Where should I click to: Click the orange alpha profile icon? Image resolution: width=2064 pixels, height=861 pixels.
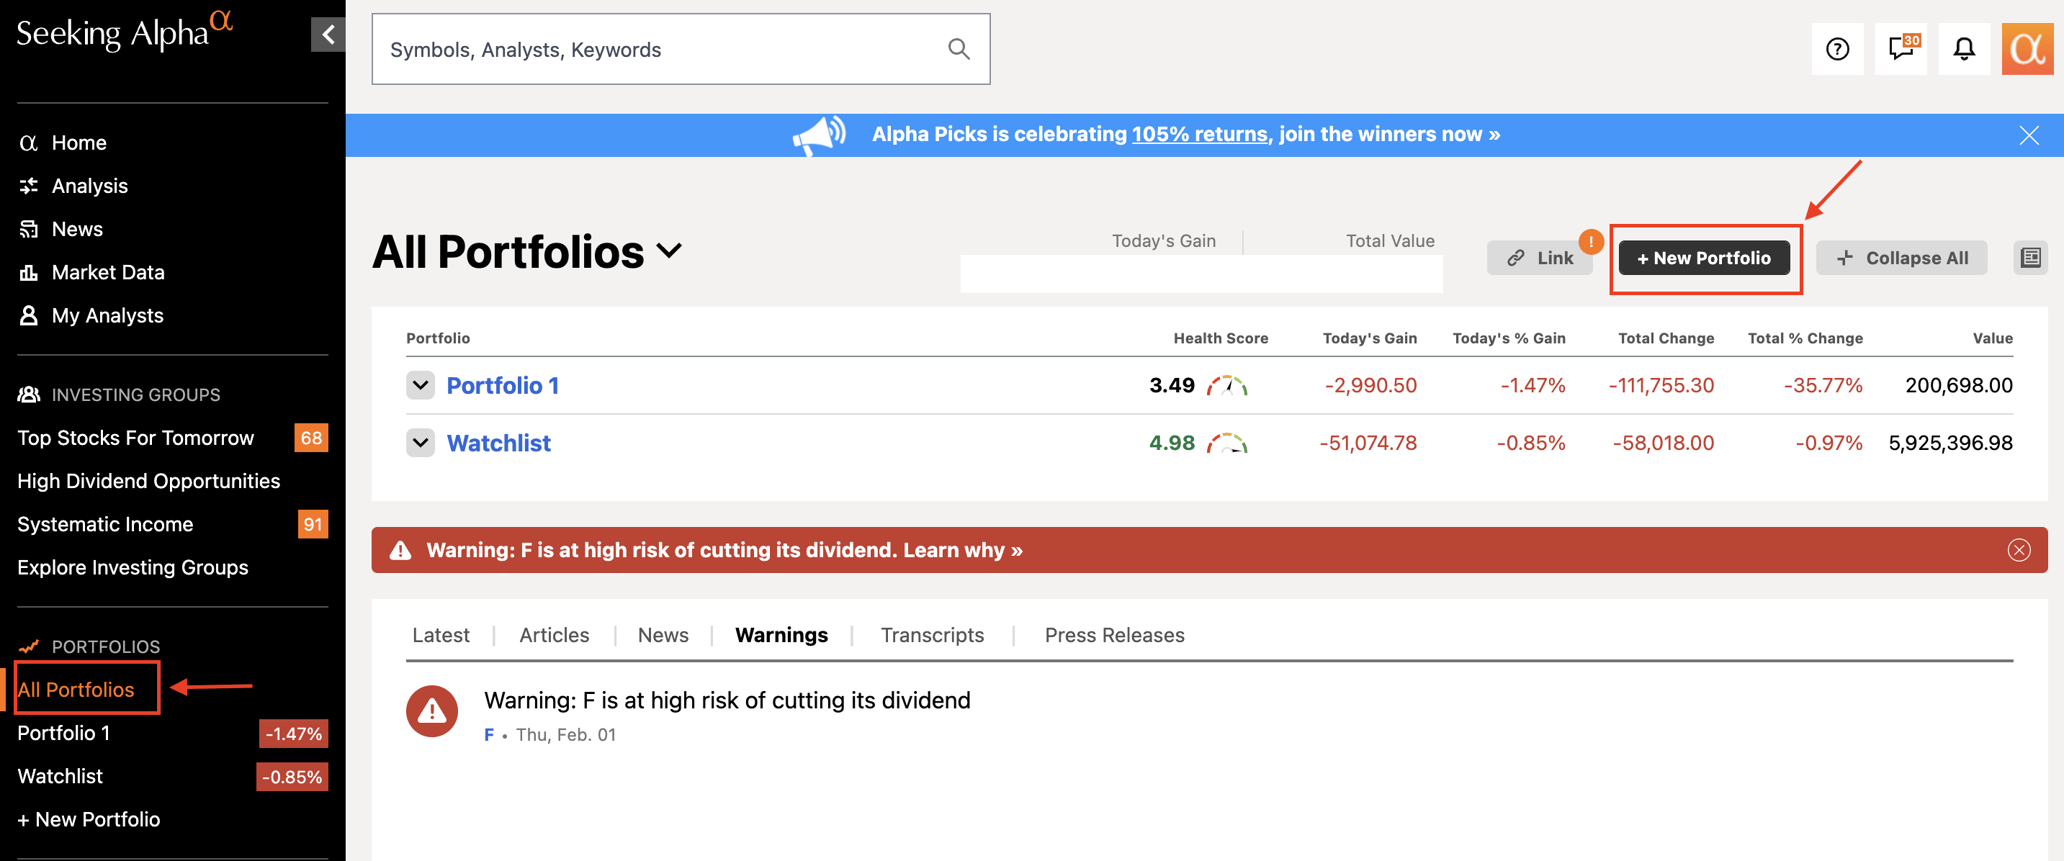click(x=2027, y=49)
